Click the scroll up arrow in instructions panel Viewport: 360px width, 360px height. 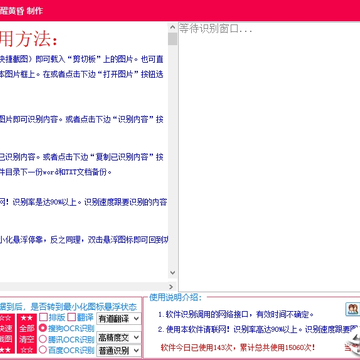tap(172, 27)
